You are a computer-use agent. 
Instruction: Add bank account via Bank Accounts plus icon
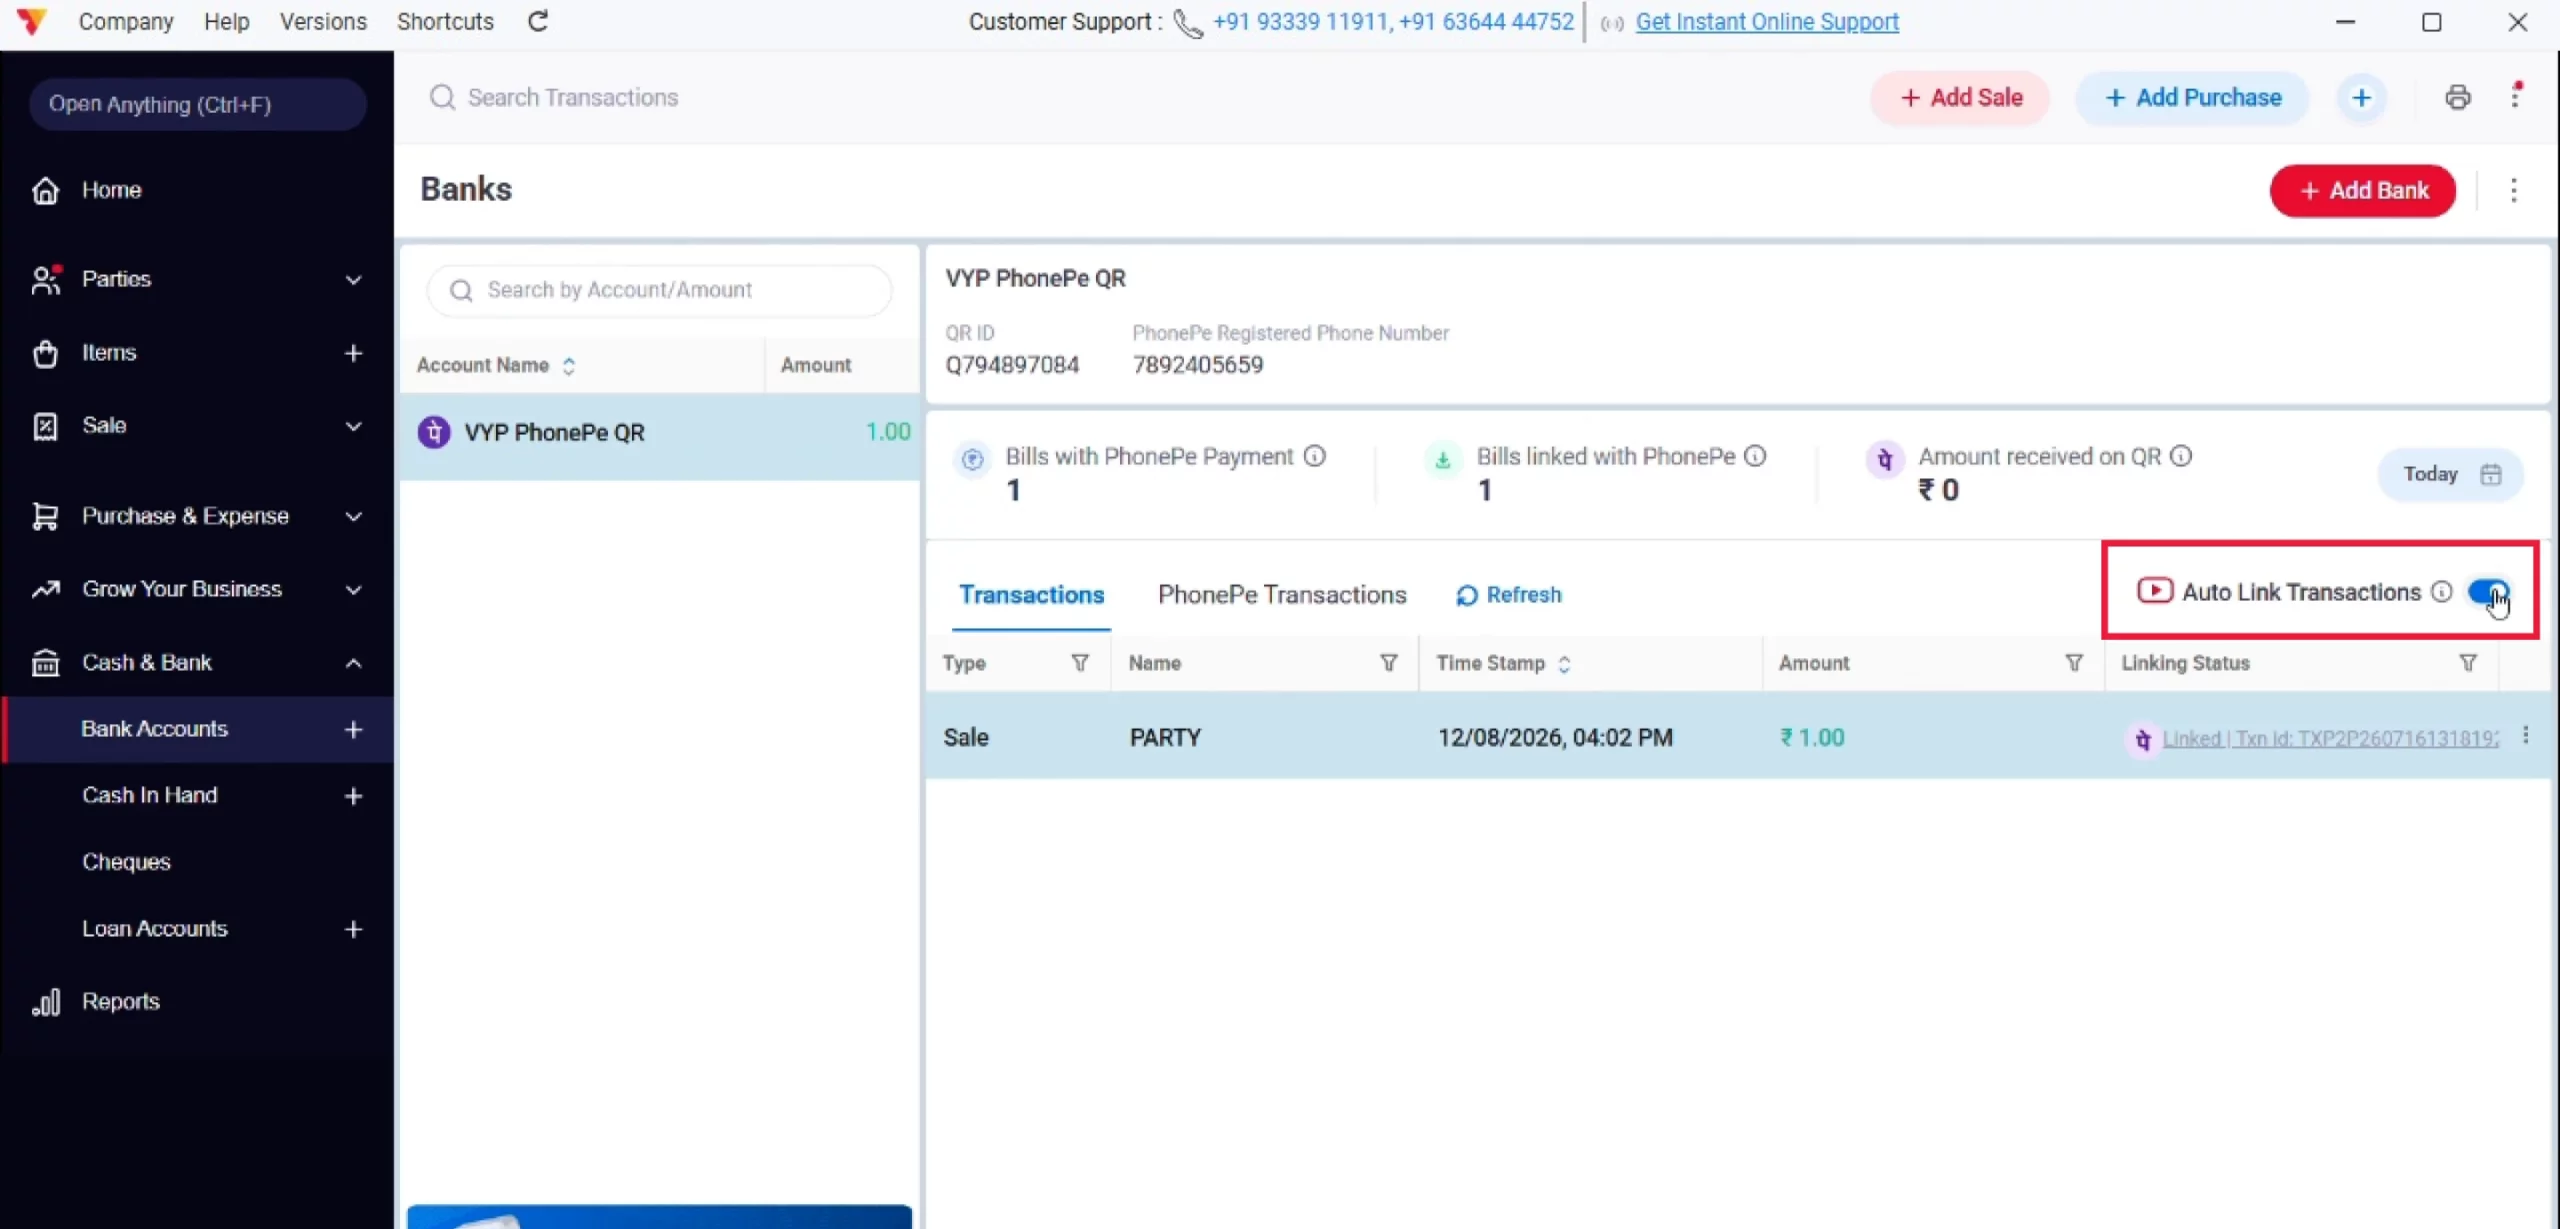(x=353, y=729)
